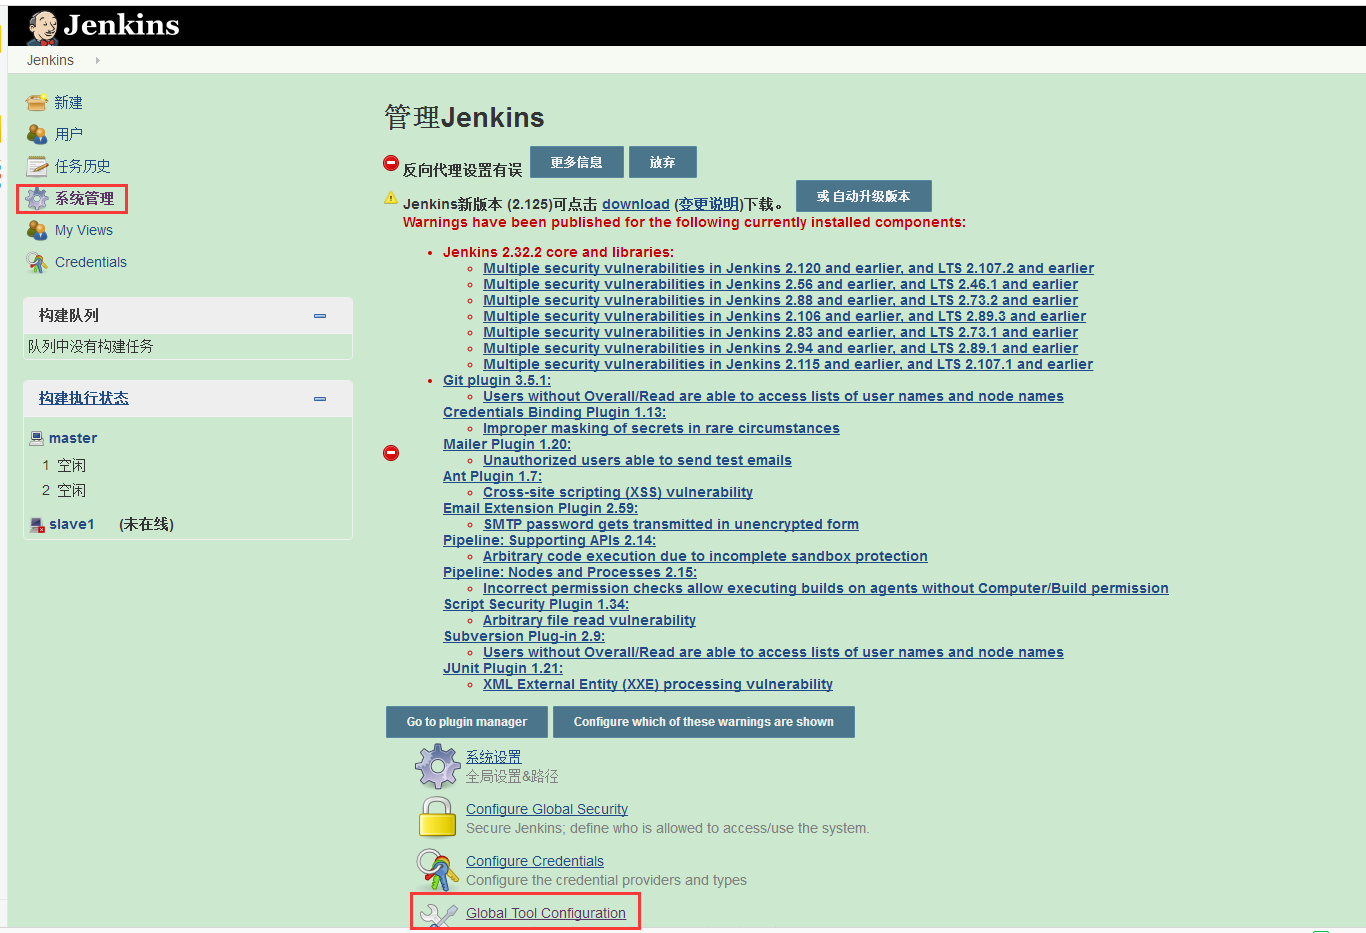
Task: Open 用户 in the side menu
Action: coord(69,134)
